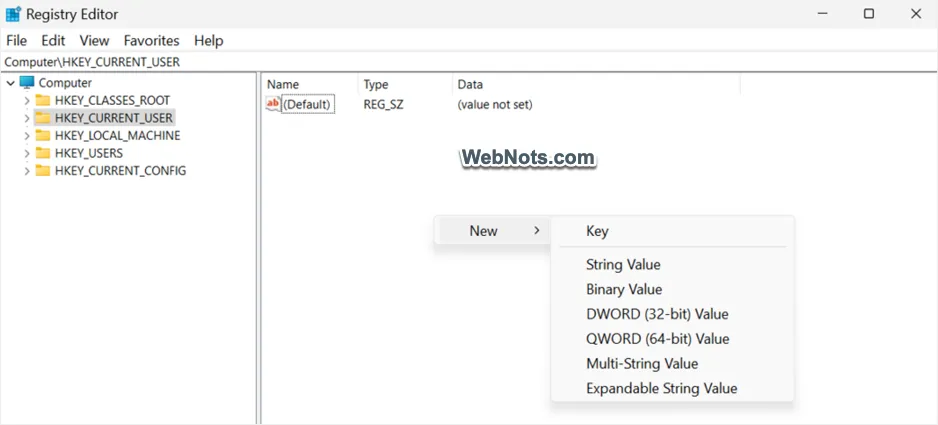The image size is (938, 425).
Task: Open the File menu
Action: tap(16, 41)
